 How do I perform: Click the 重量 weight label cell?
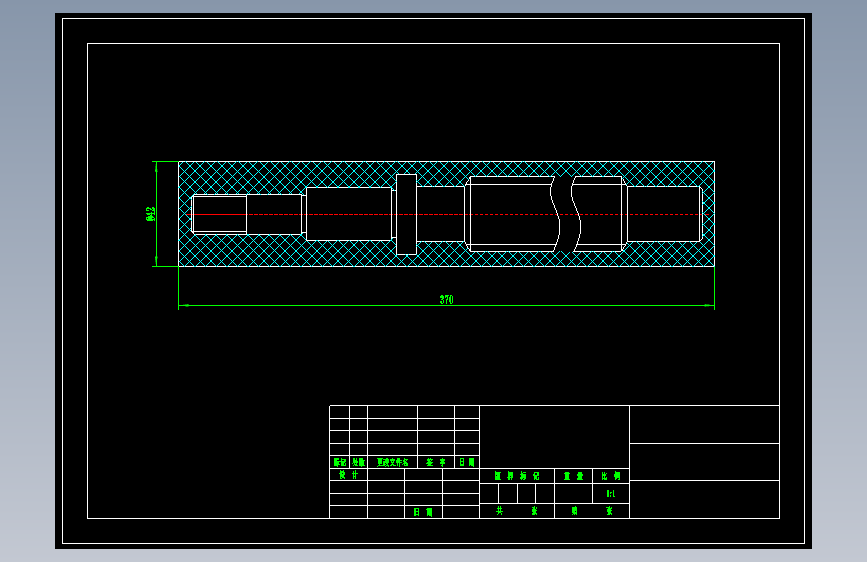[573, 476]
